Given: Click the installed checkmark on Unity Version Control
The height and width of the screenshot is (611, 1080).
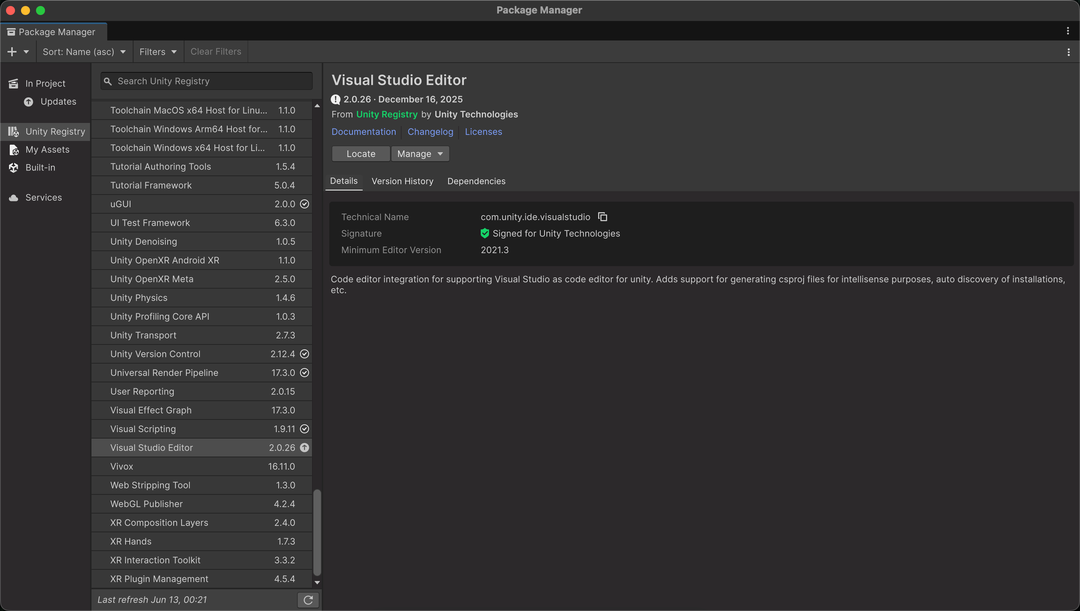Looking at the screenshot, I should click(304, 354).
